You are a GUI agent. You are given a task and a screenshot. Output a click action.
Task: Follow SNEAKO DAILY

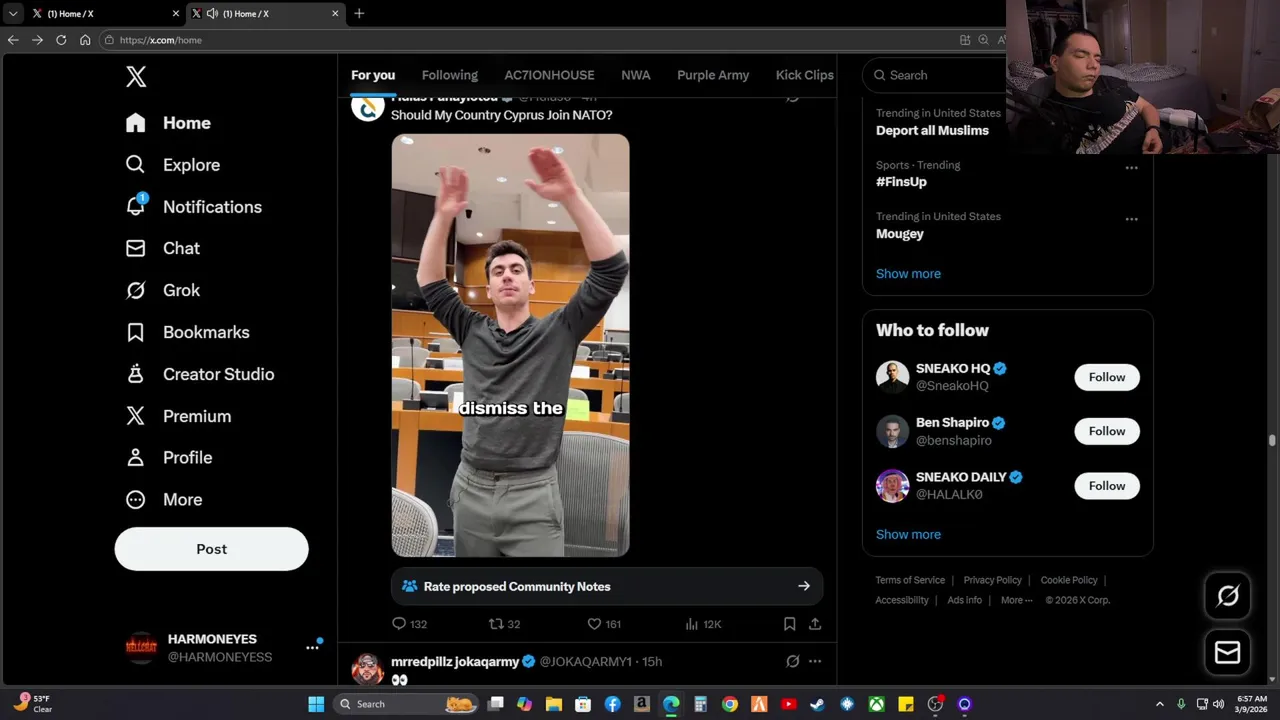(x=1107, y=486)
